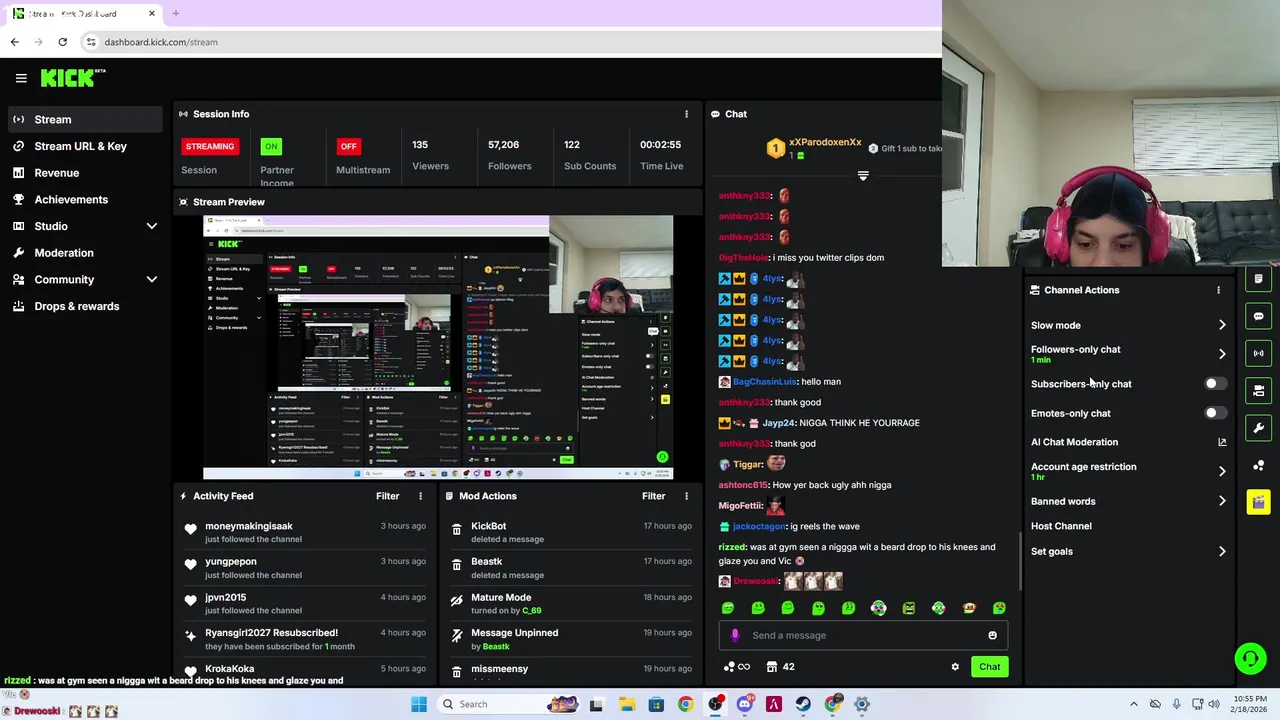
Task: Focus the Send a message field
Action: (864, 635)
